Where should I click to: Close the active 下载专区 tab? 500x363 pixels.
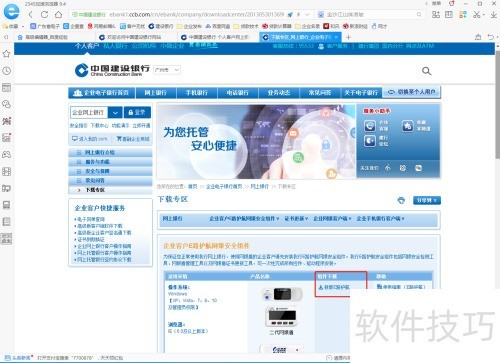coord(336,37)
